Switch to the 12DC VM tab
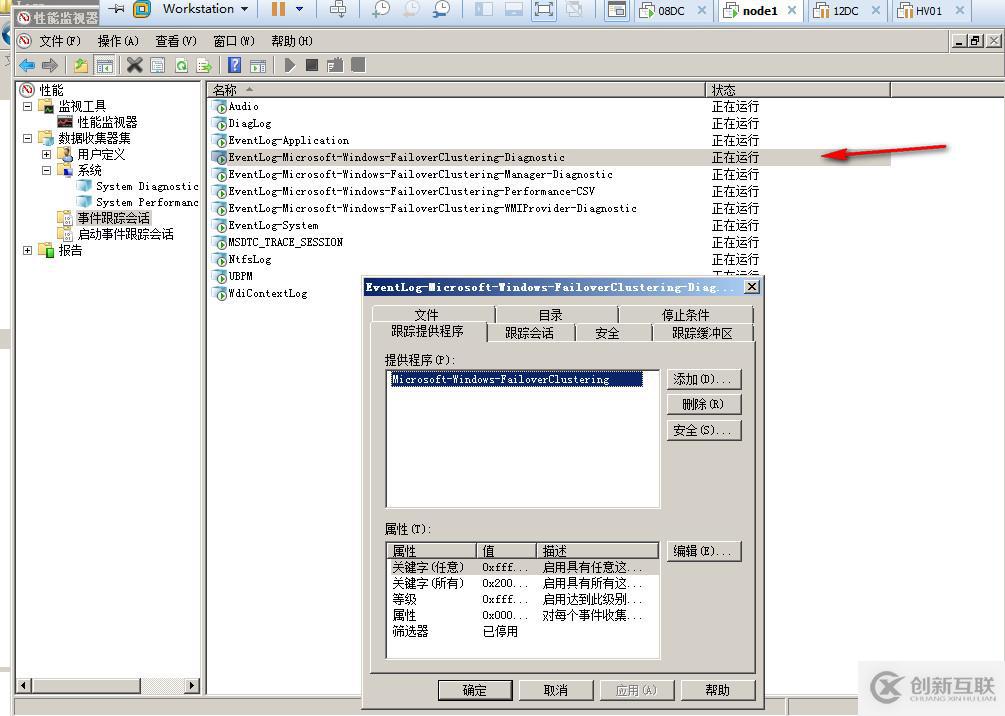The height and width of the screenshot is (716, 1005). point(845,10)
